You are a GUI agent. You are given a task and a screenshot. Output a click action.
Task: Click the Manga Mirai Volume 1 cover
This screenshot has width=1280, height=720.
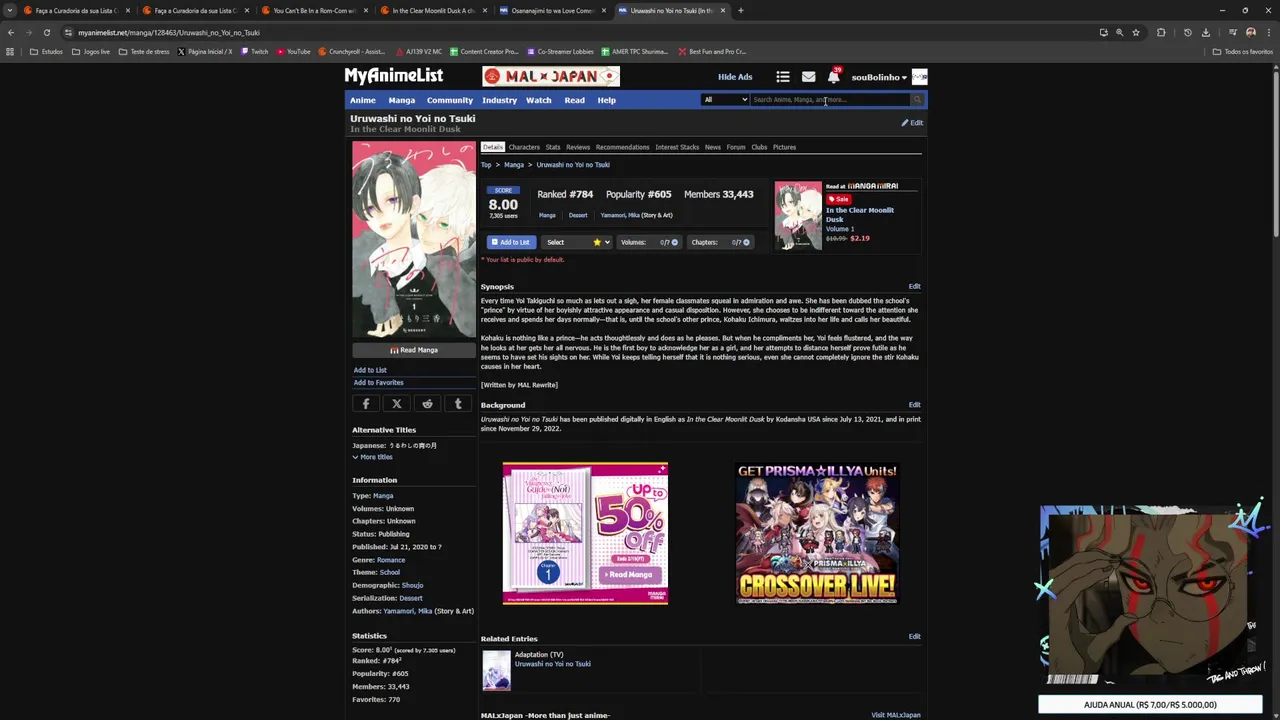pyautogui.click(x=798, y=215)
